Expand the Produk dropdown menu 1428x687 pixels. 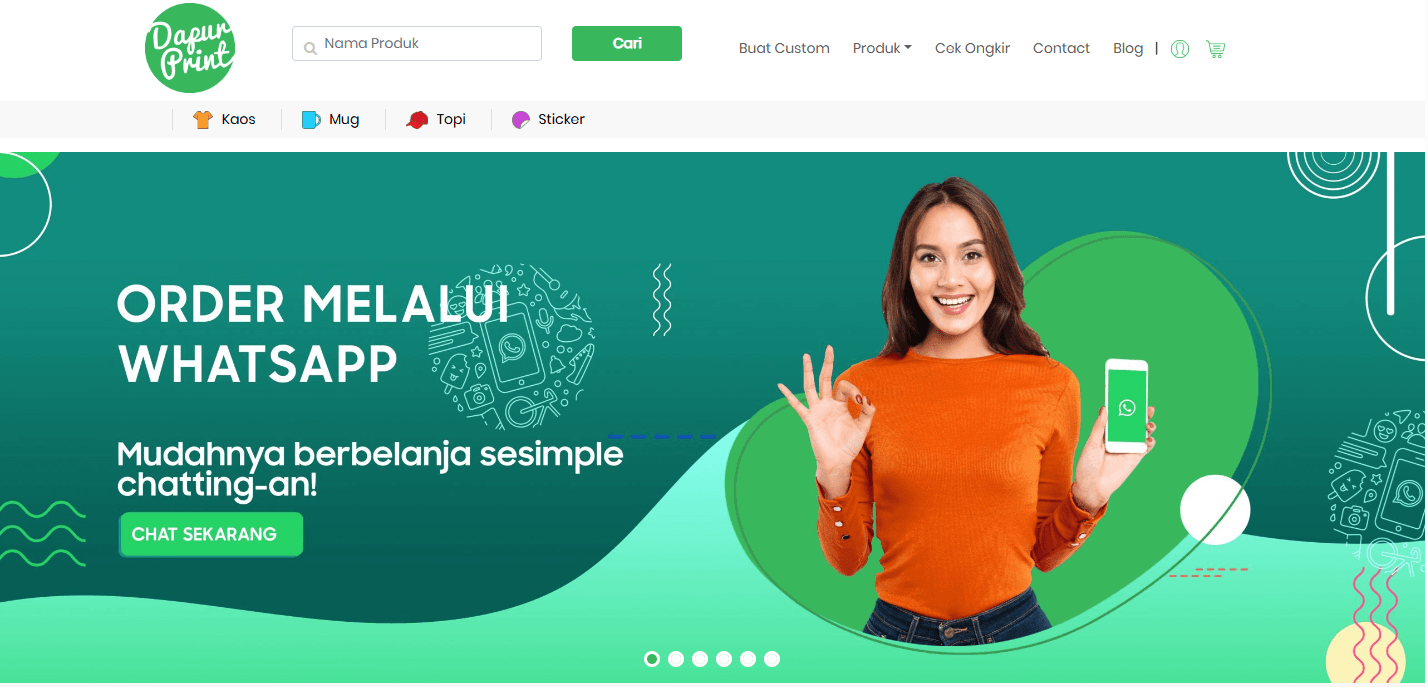pos(882,48)
